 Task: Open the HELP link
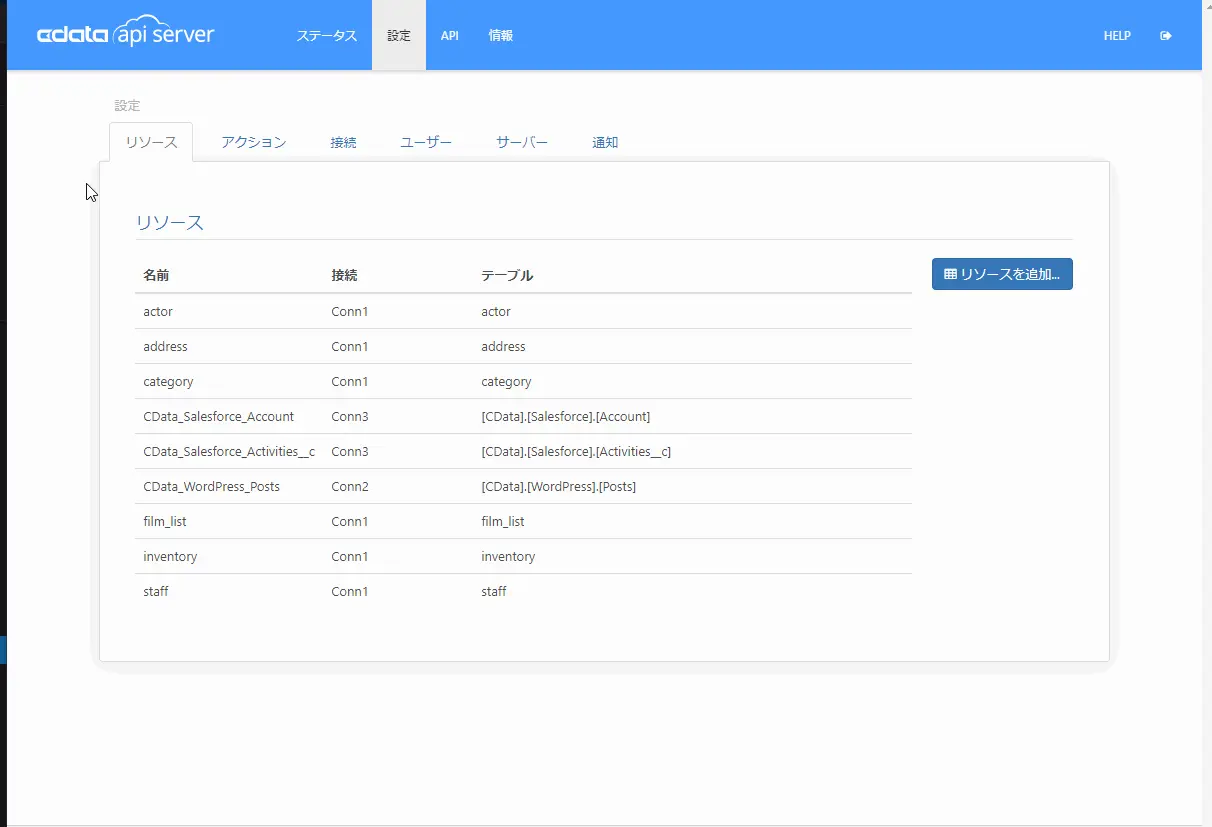(1117, 35)
